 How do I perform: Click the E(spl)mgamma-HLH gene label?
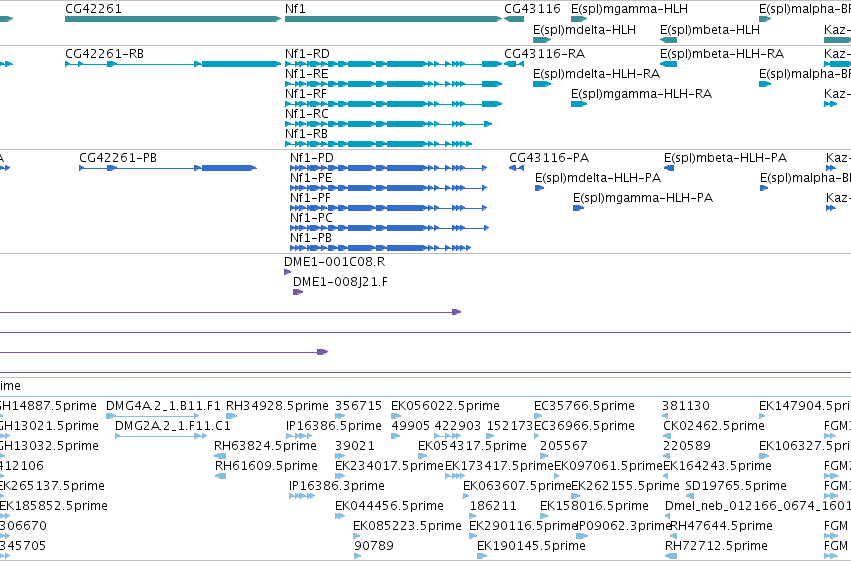coord(630,9)
